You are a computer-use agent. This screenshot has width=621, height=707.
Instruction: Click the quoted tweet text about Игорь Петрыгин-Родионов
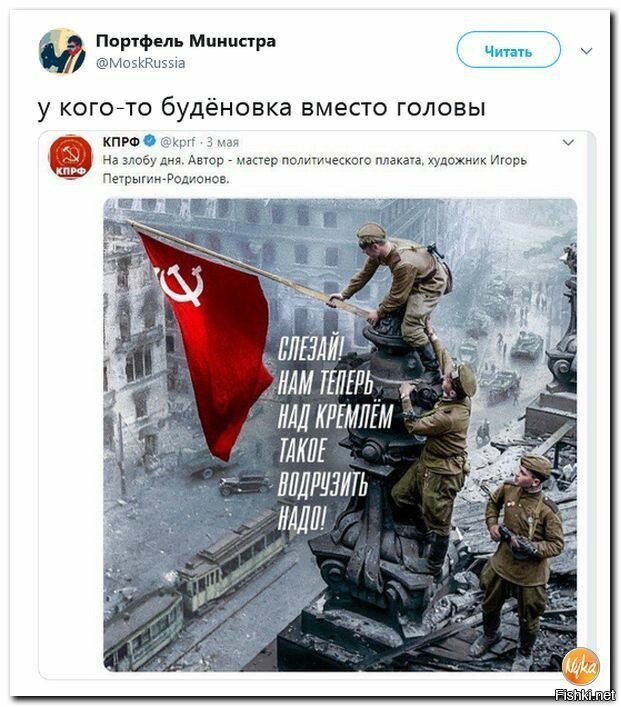click(314, 169)
